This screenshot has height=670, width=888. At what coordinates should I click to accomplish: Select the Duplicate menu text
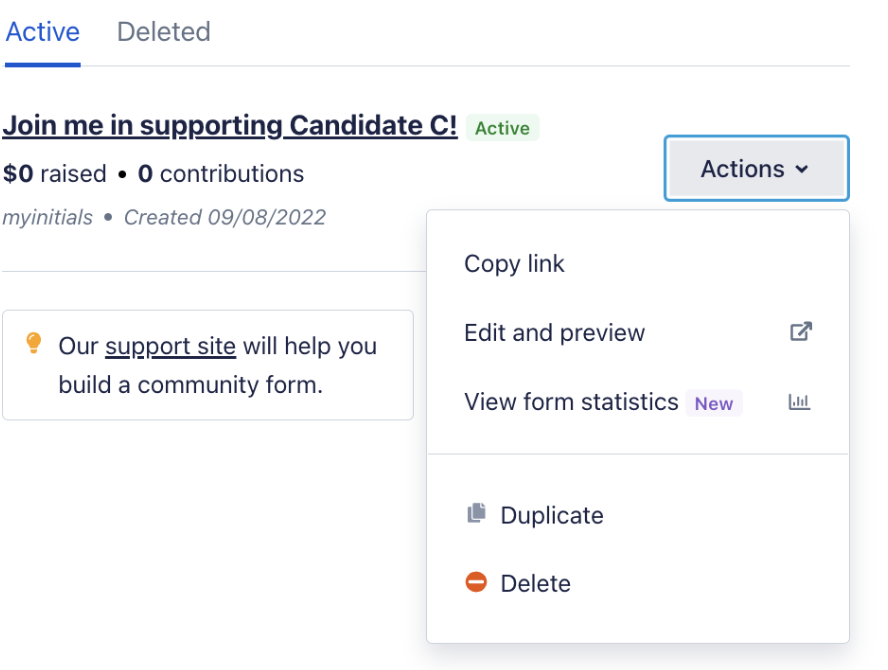coord(552,516)
